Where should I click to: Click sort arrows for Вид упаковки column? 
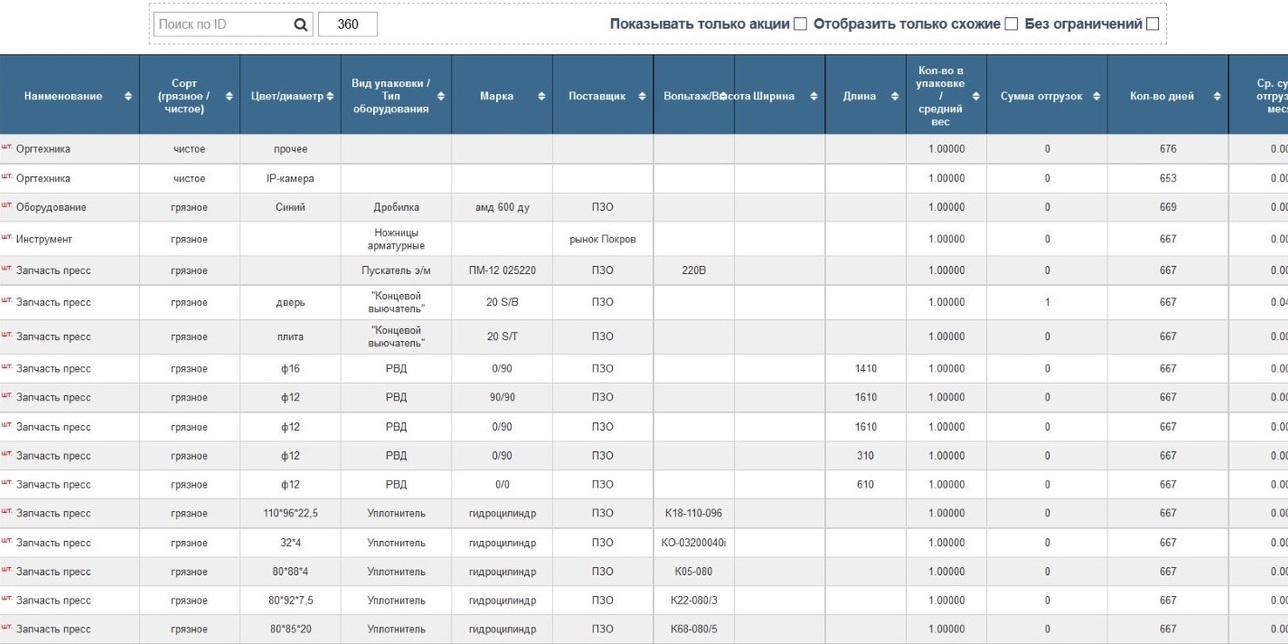tap(441, 96)
